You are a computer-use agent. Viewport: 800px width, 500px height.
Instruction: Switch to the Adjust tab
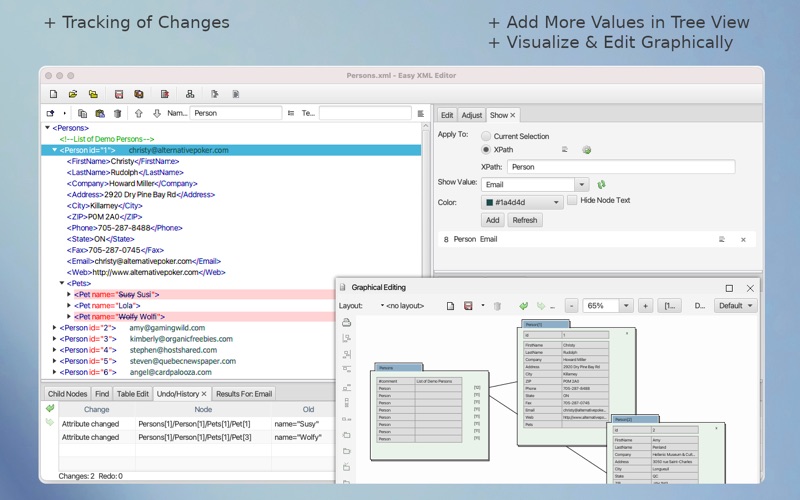(x=471, y=115)
